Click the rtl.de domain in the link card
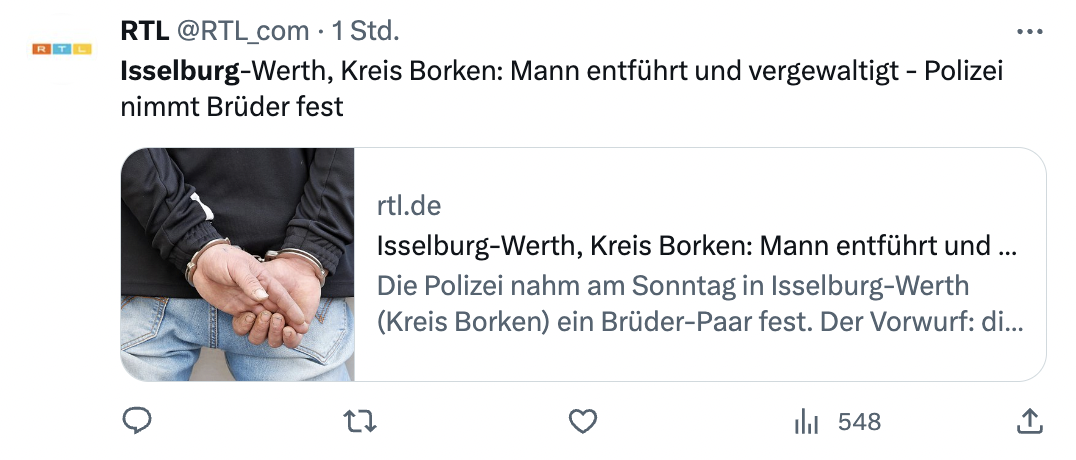 point(409,206)
